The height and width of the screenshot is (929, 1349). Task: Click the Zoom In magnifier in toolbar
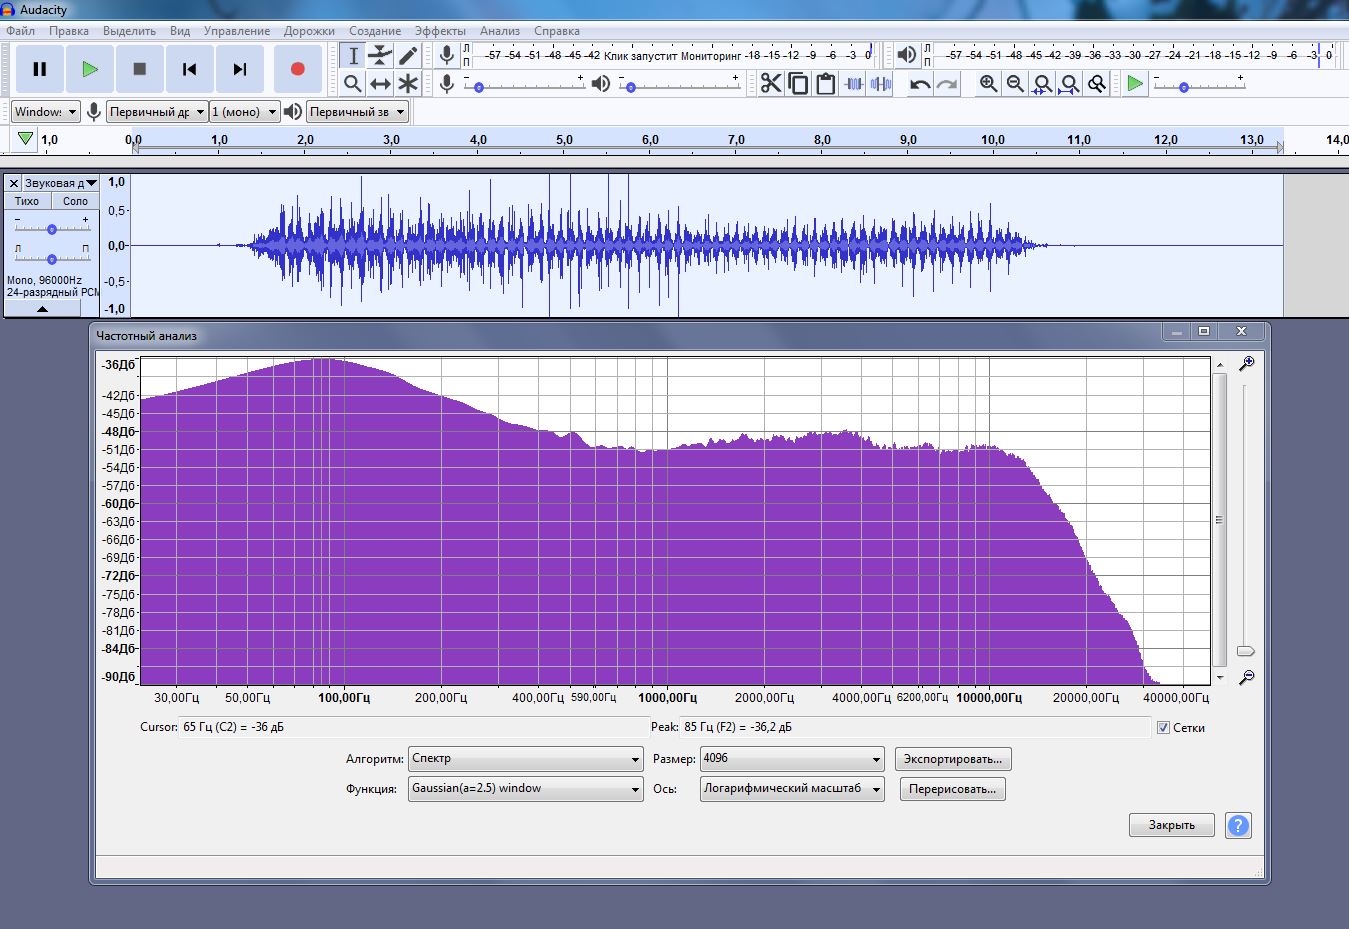click(988, 84)
